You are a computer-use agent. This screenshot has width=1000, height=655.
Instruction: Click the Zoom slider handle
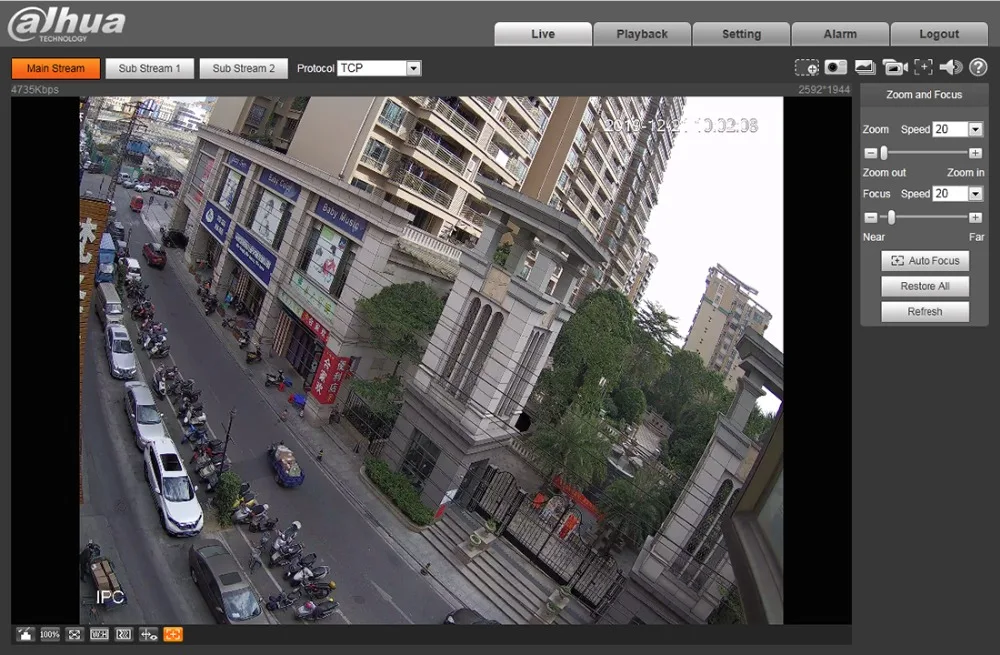click(x=884, y=153)
